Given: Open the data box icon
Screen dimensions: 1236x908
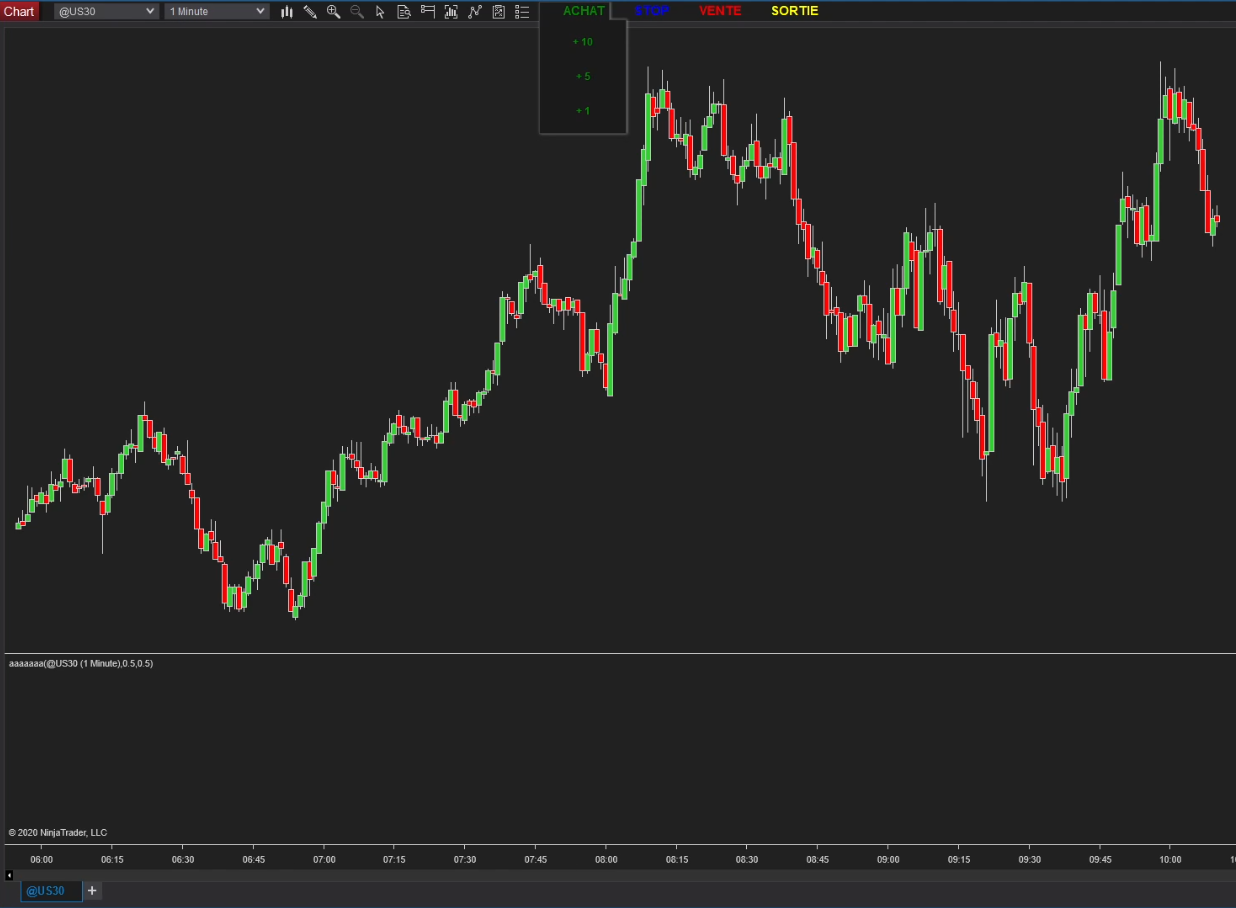Looking at the screenshot, I should pyautogui.click(x=404, y=11).
